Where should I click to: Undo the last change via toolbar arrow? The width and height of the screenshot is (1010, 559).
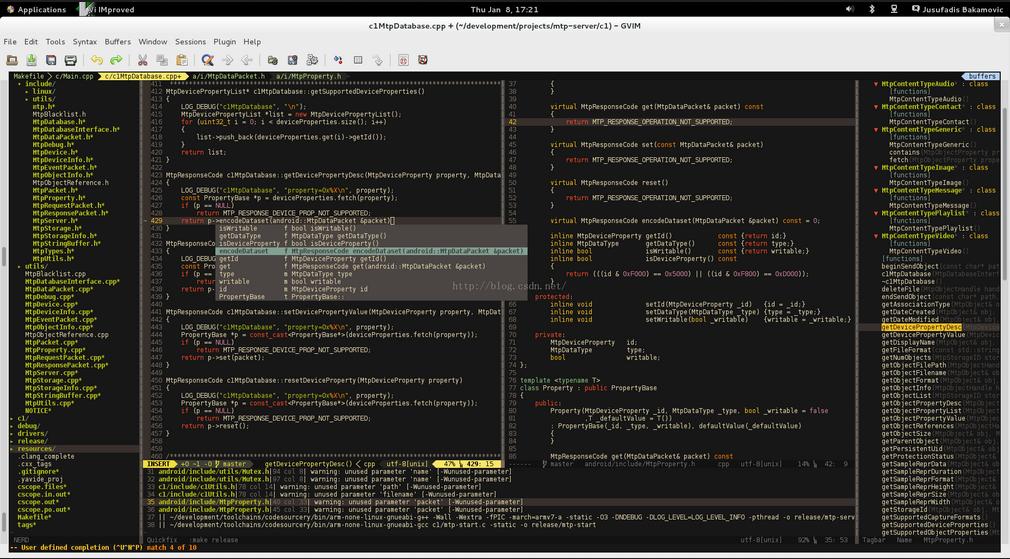[97, 60]
